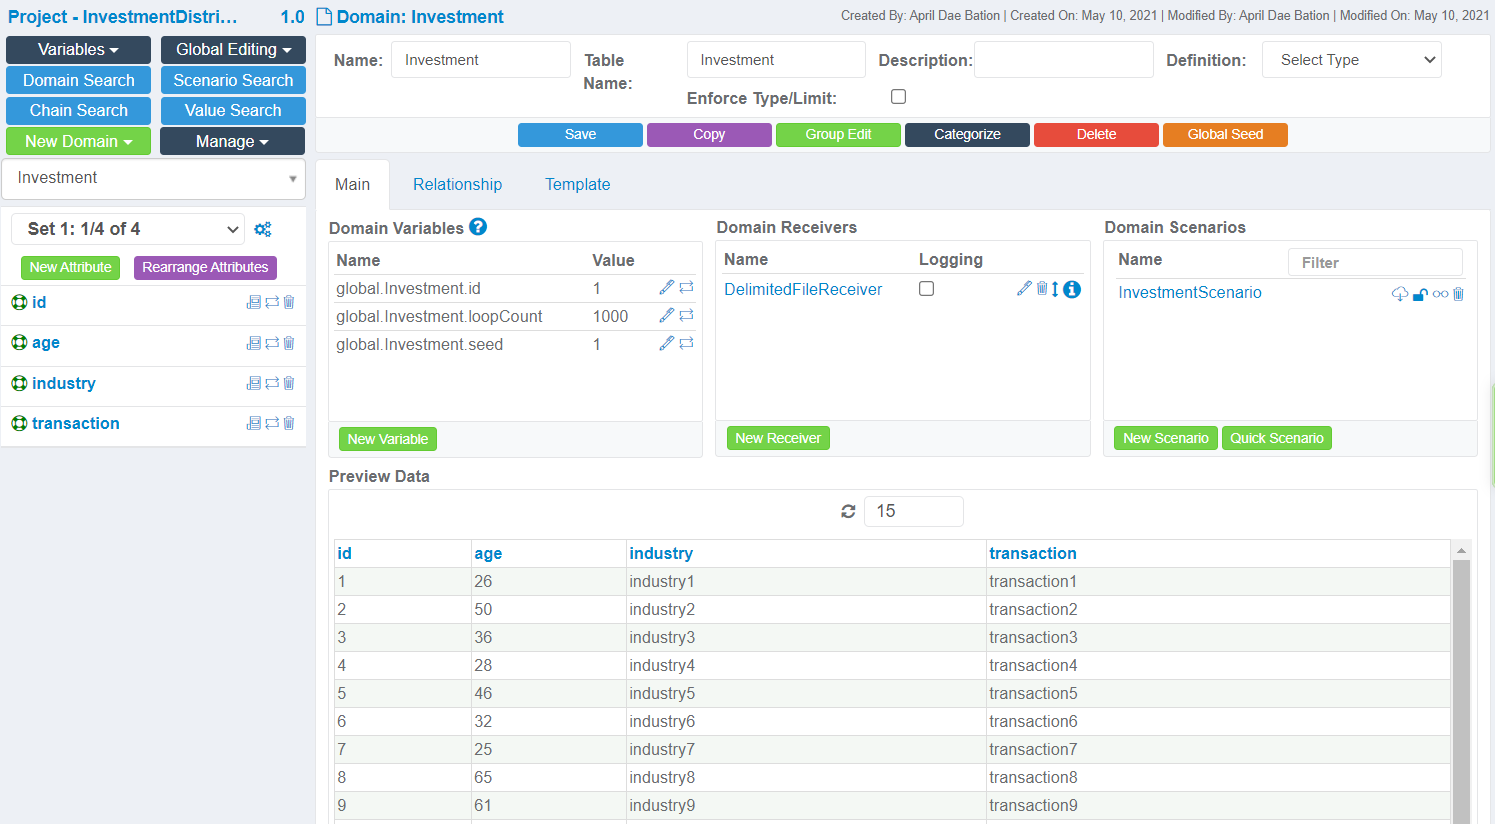This screenshot has height=824, width=1495.
Task: Click the Value Search button
Action: (233, 111)
